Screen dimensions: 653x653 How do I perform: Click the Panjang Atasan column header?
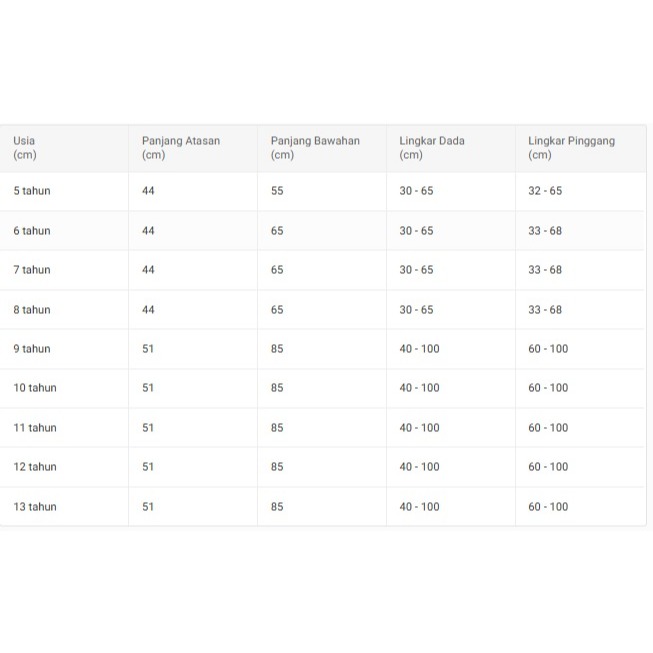(180, 147)
